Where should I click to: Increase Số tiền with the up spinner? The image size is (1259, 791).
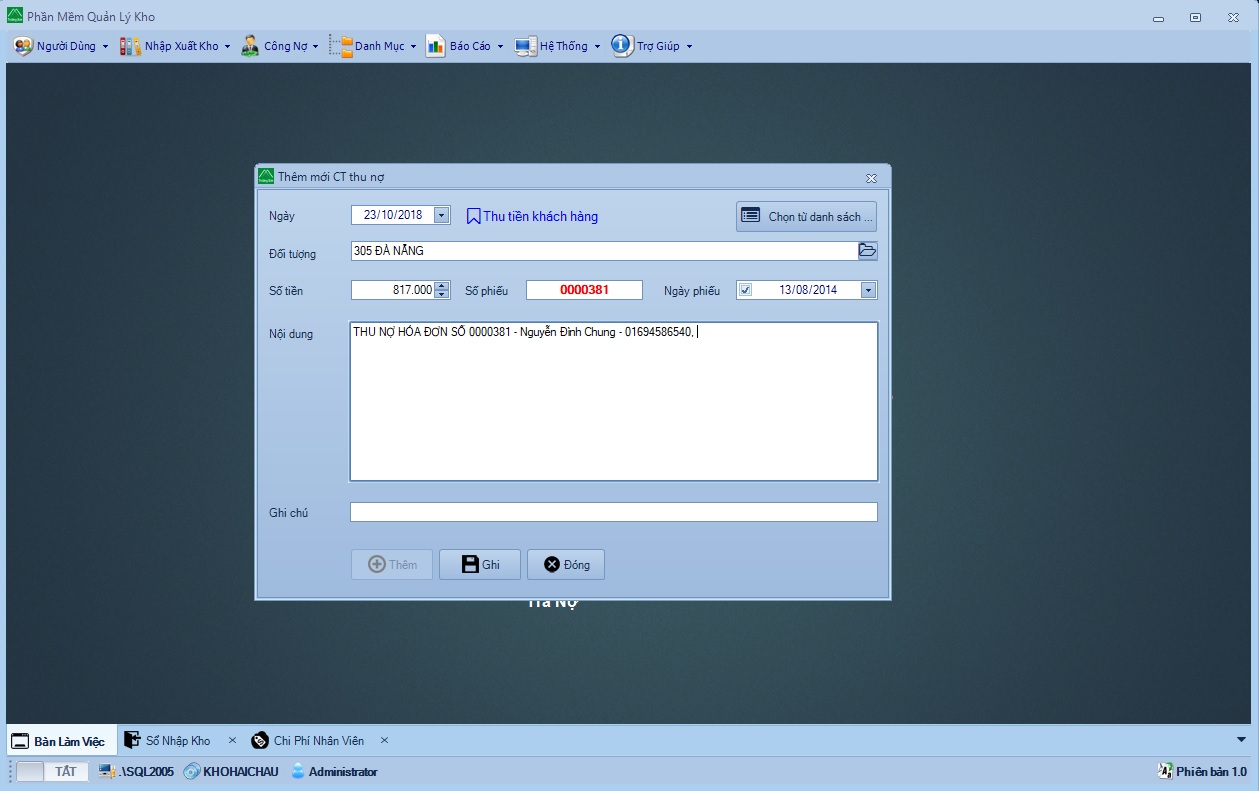coord(442,286)
